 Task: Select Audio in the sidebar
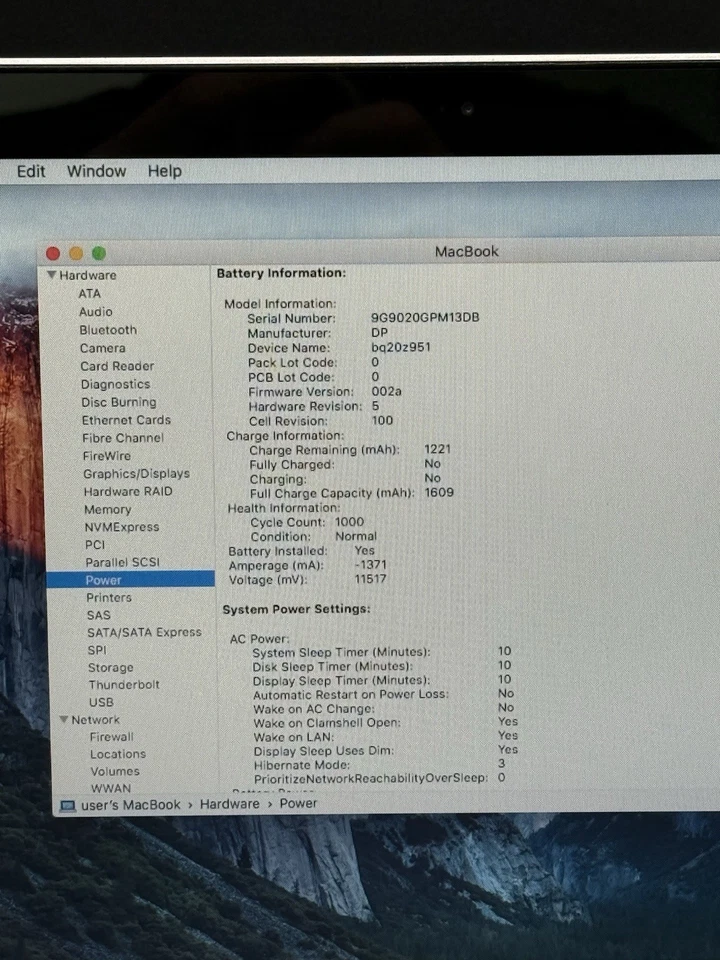click(x=96, y=312)
